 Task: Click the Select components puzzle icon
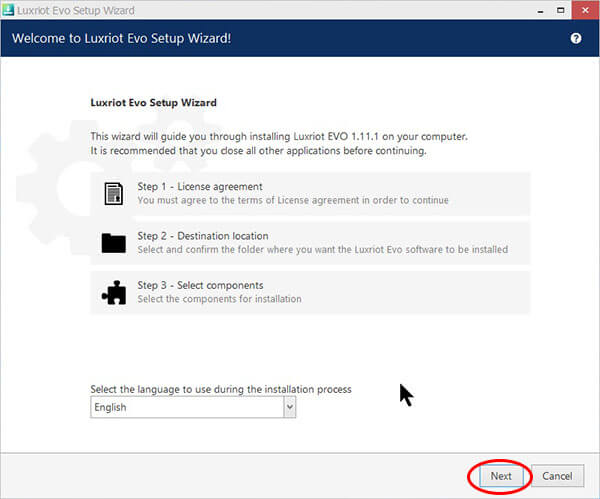[x=113, y=292]
